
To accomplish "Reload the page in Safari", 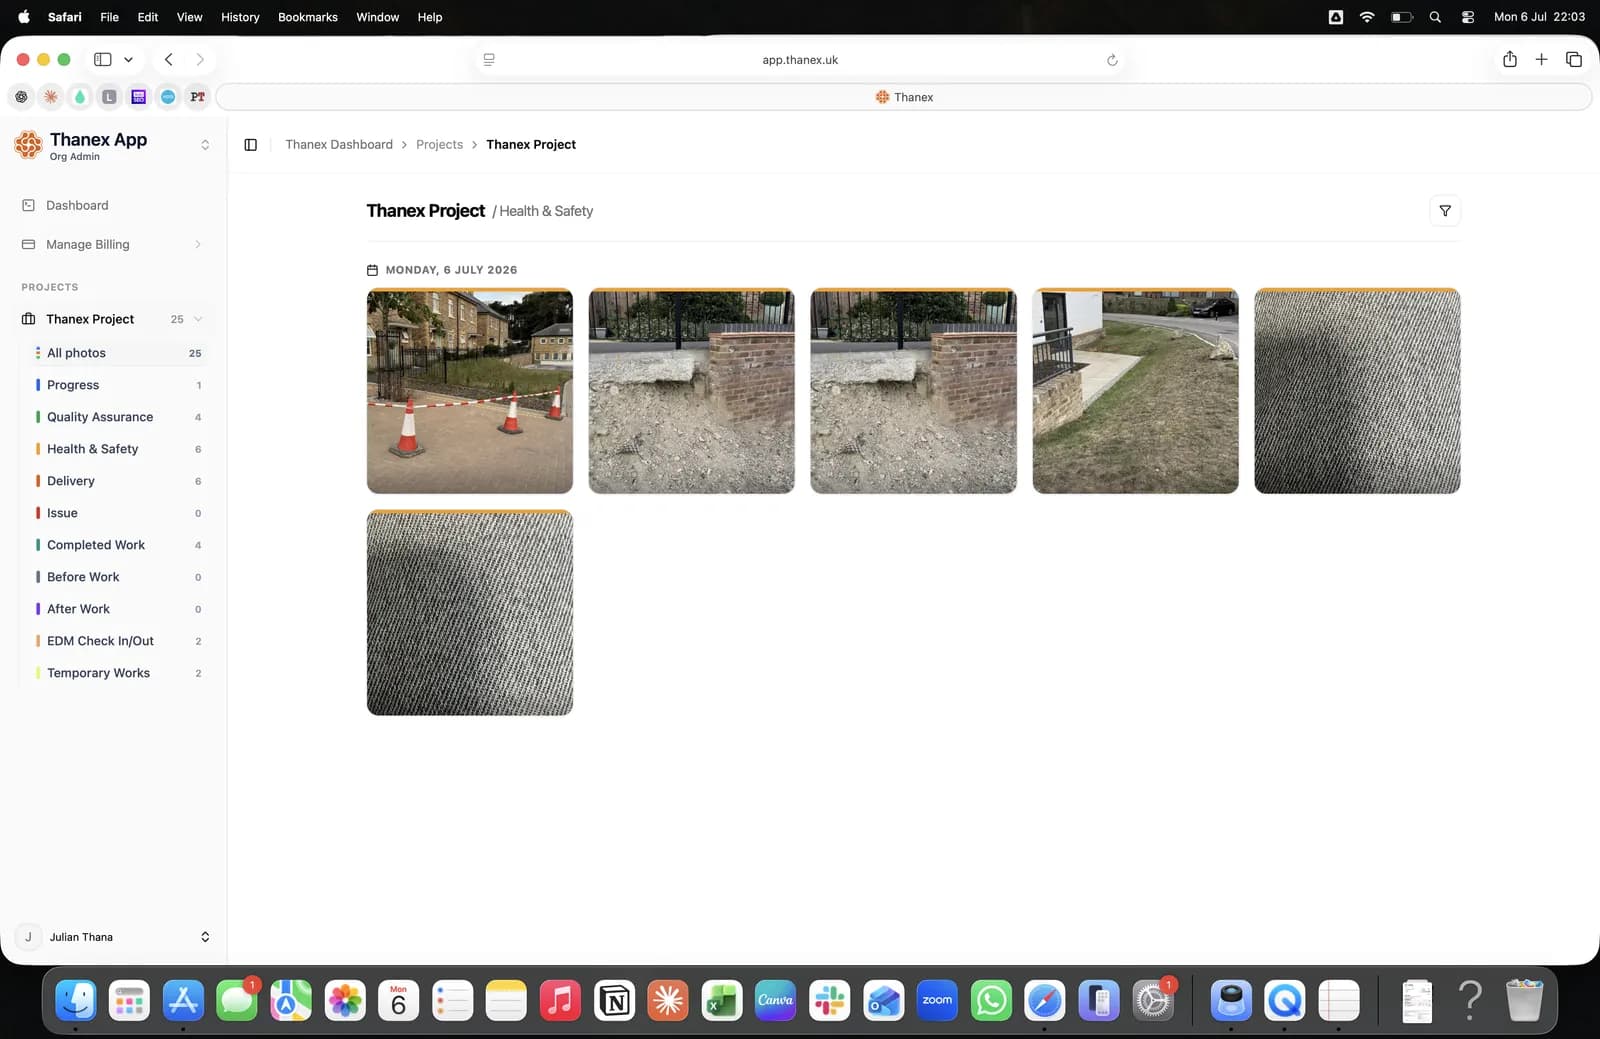I will coord(1112,60).
